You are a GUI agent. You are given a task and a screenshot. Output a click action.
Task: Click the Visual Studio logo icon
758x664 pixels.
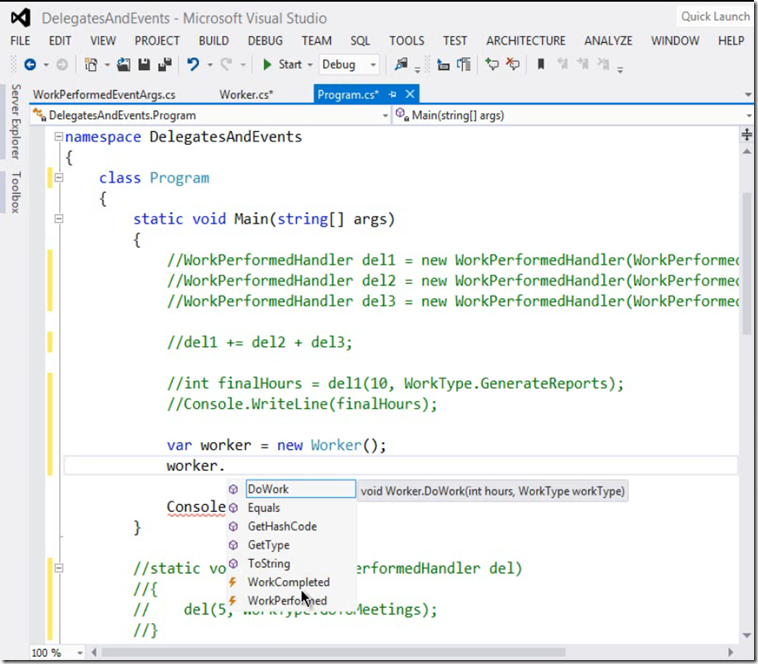point(21,18)
